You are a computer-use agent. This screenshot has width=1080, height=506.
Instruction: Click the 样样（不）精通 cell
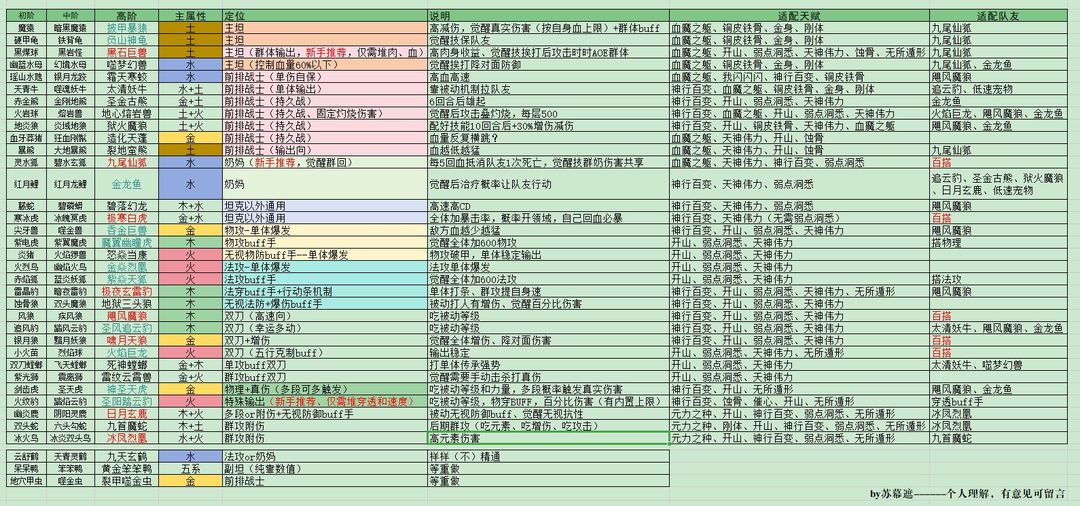[x=548, y=456]
